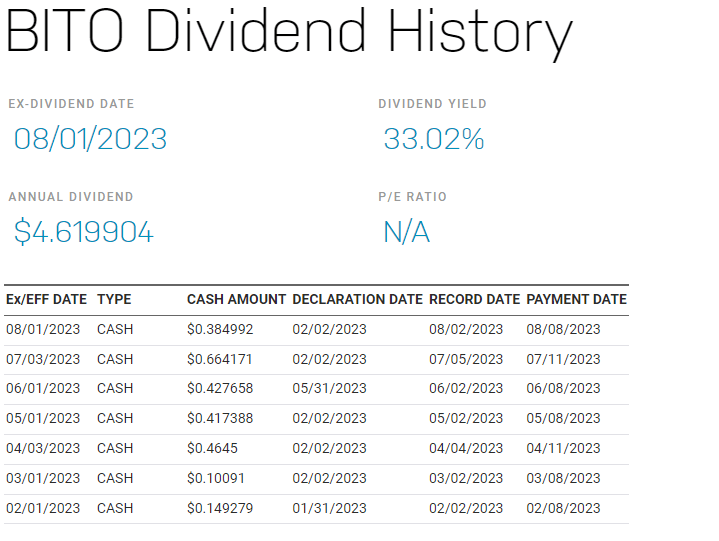
Task: Click the DECLARATION DATE column header
Action: (x=357, y=299)
